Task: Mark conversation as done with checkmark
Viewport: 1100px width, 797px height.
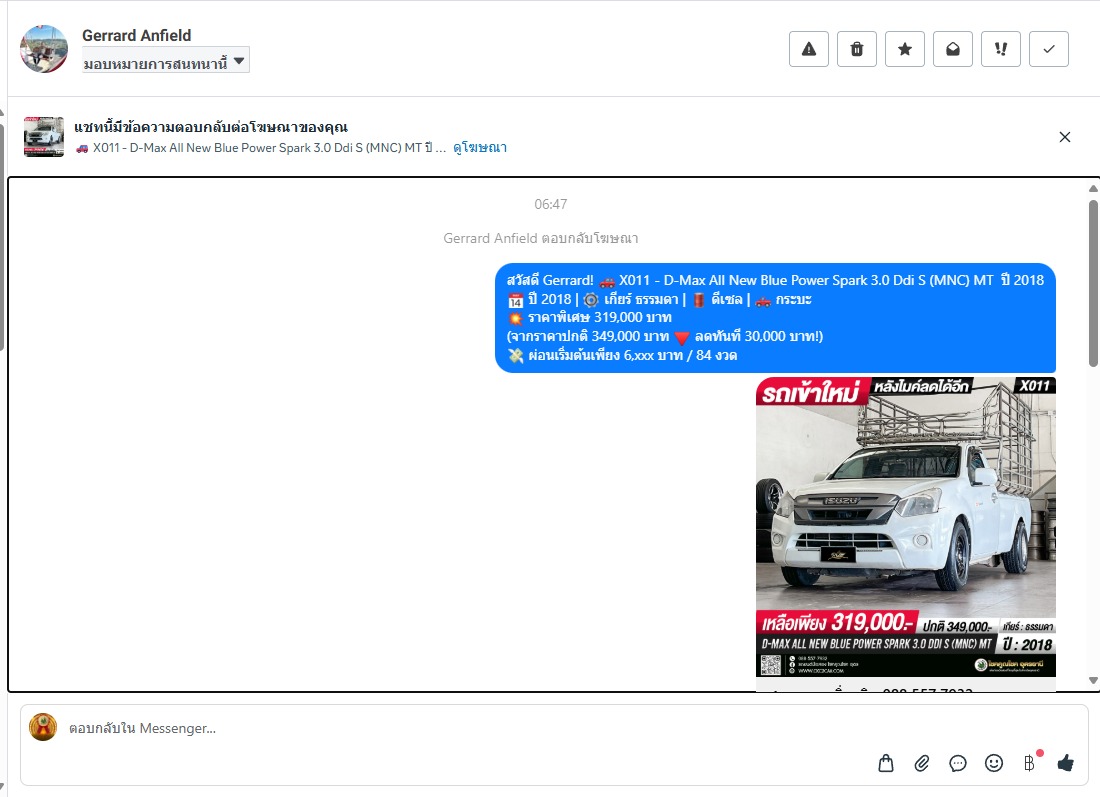Action: pos(1049,49)
